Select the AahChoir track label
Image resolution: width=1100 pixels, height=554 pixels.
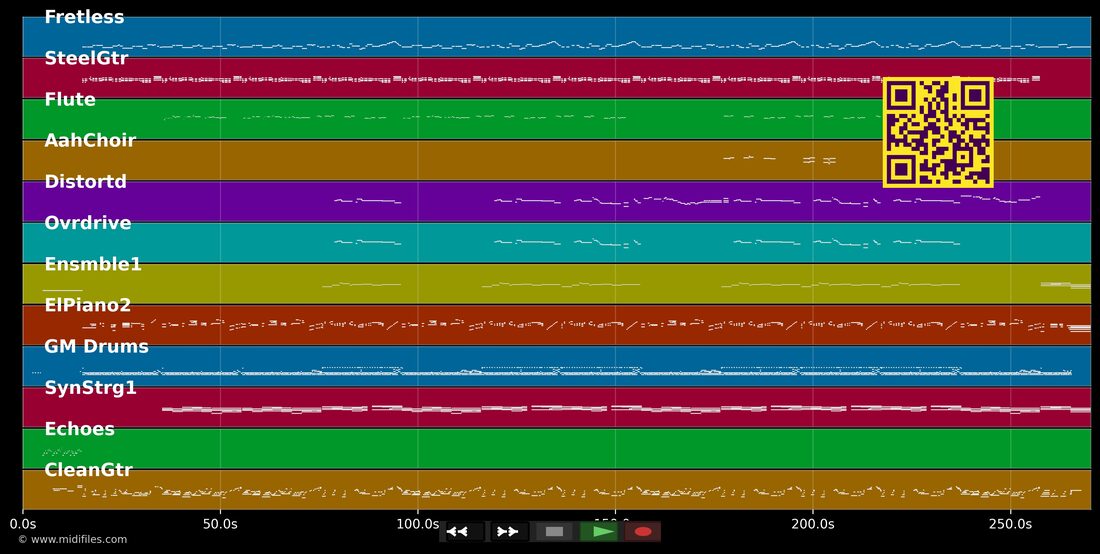90,140
